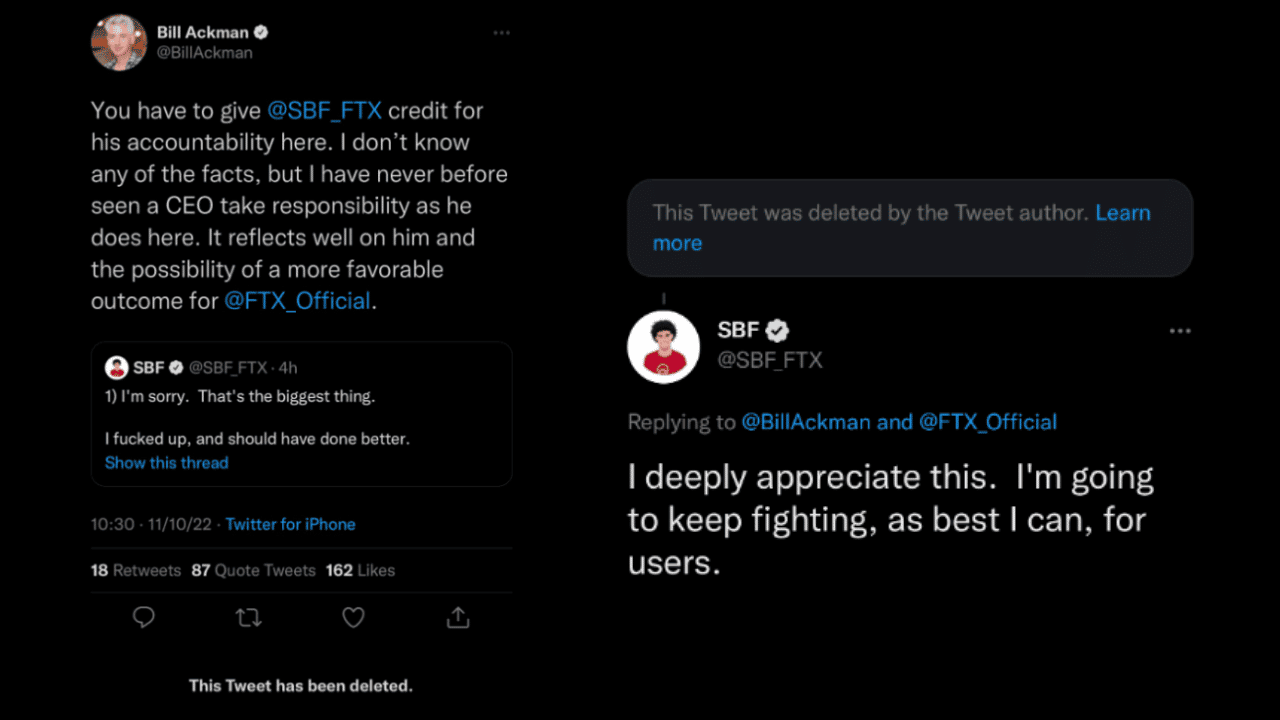Click the "Show this thread" link
This screenshot has width=1280, height=720.
pos(166,463)
